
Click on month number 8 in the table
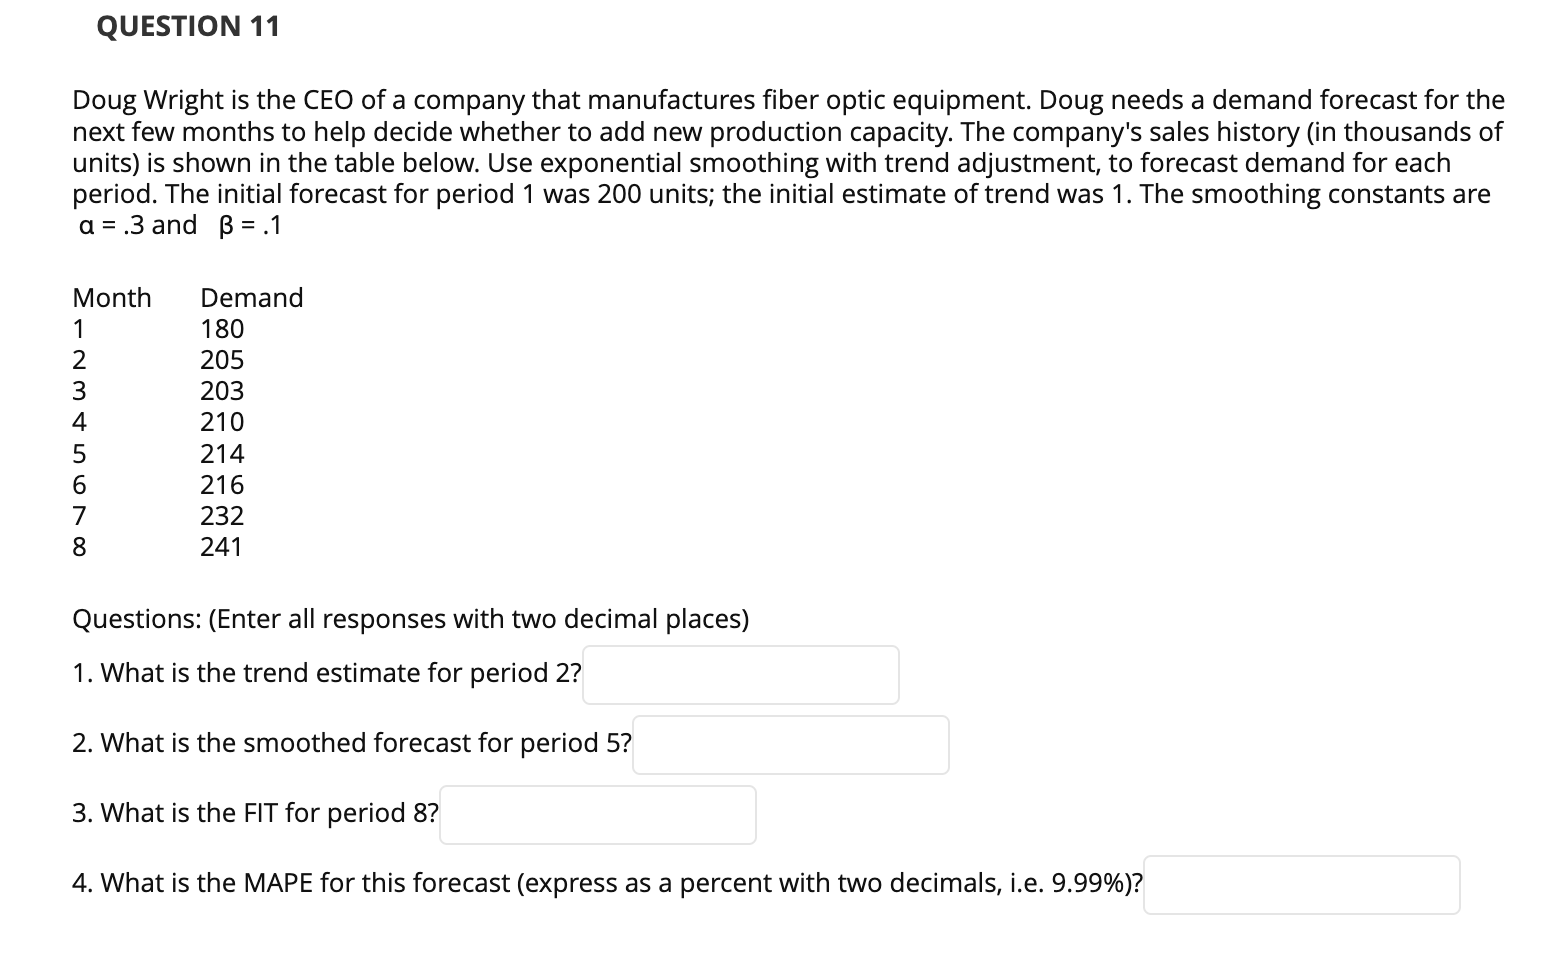(79, 546)
